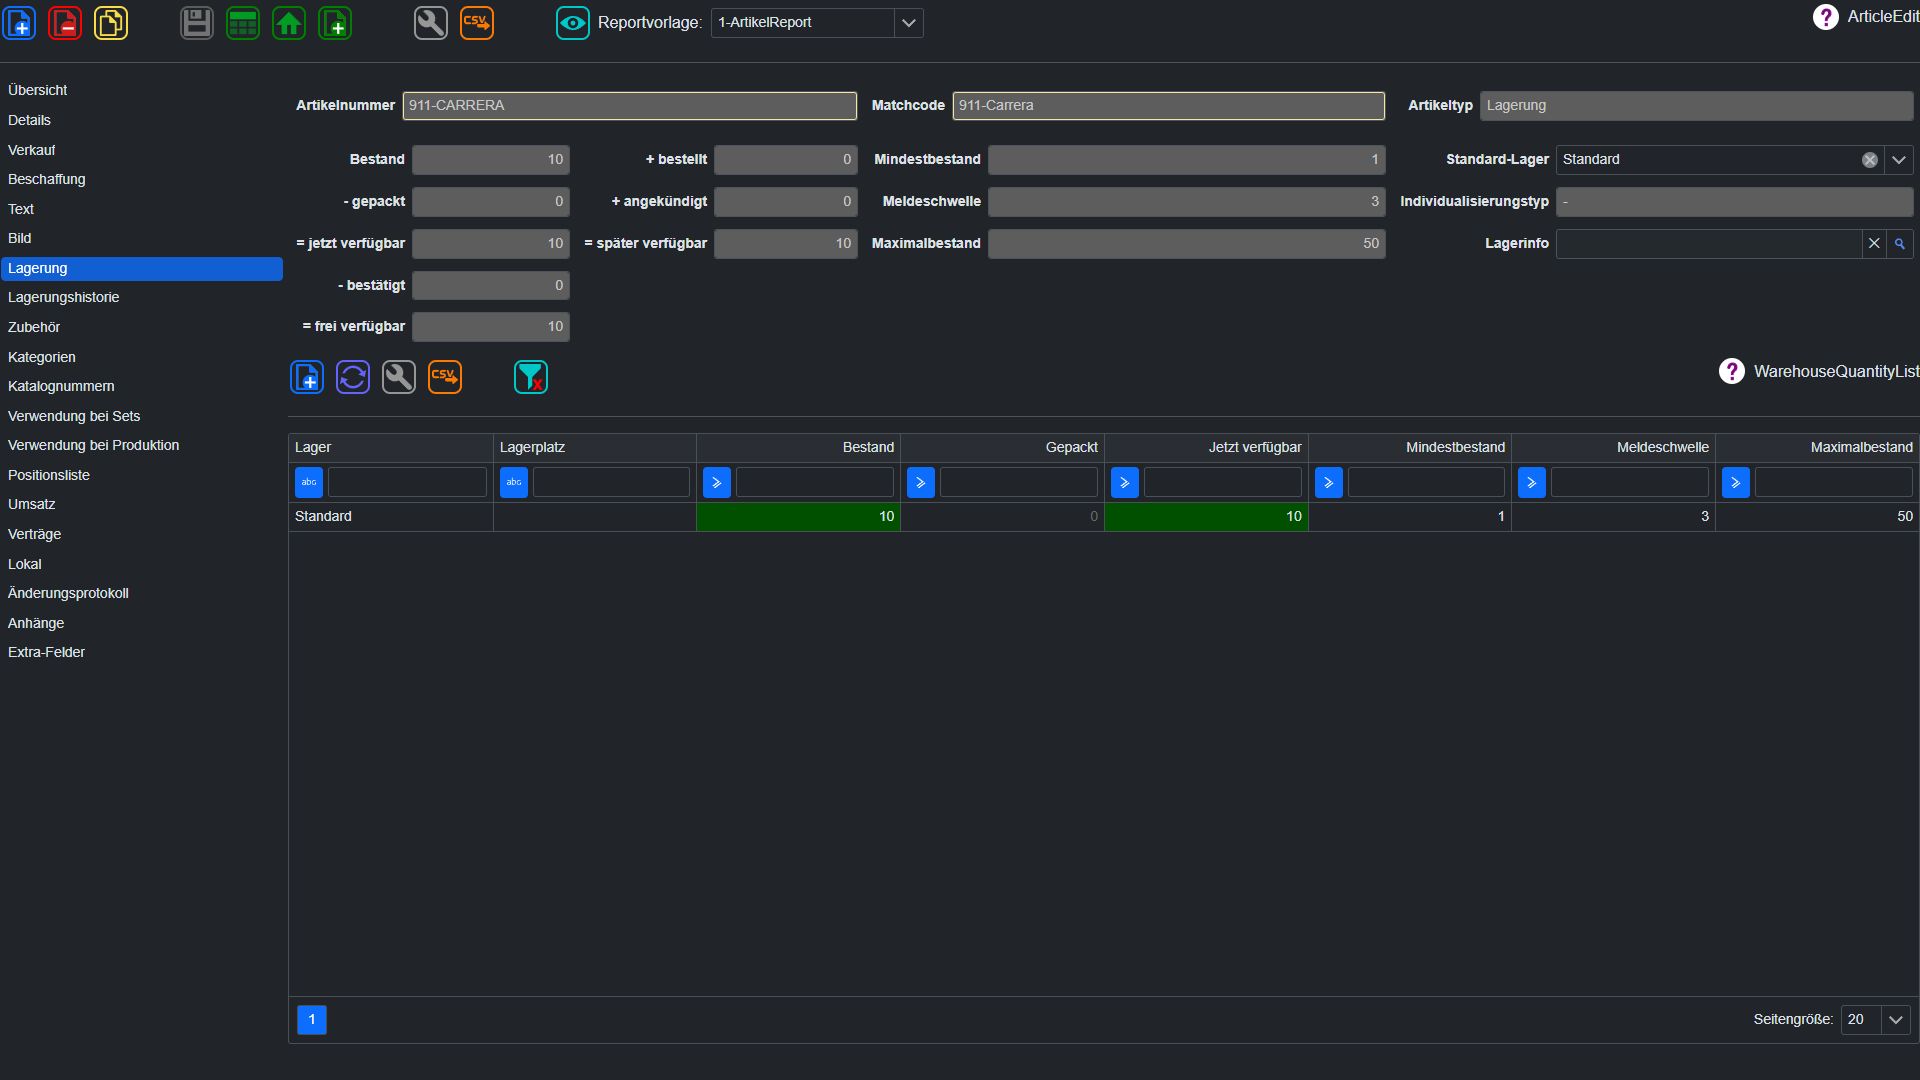
Task: Open Maximalbestand column filter operator button
Action: 1736,483
